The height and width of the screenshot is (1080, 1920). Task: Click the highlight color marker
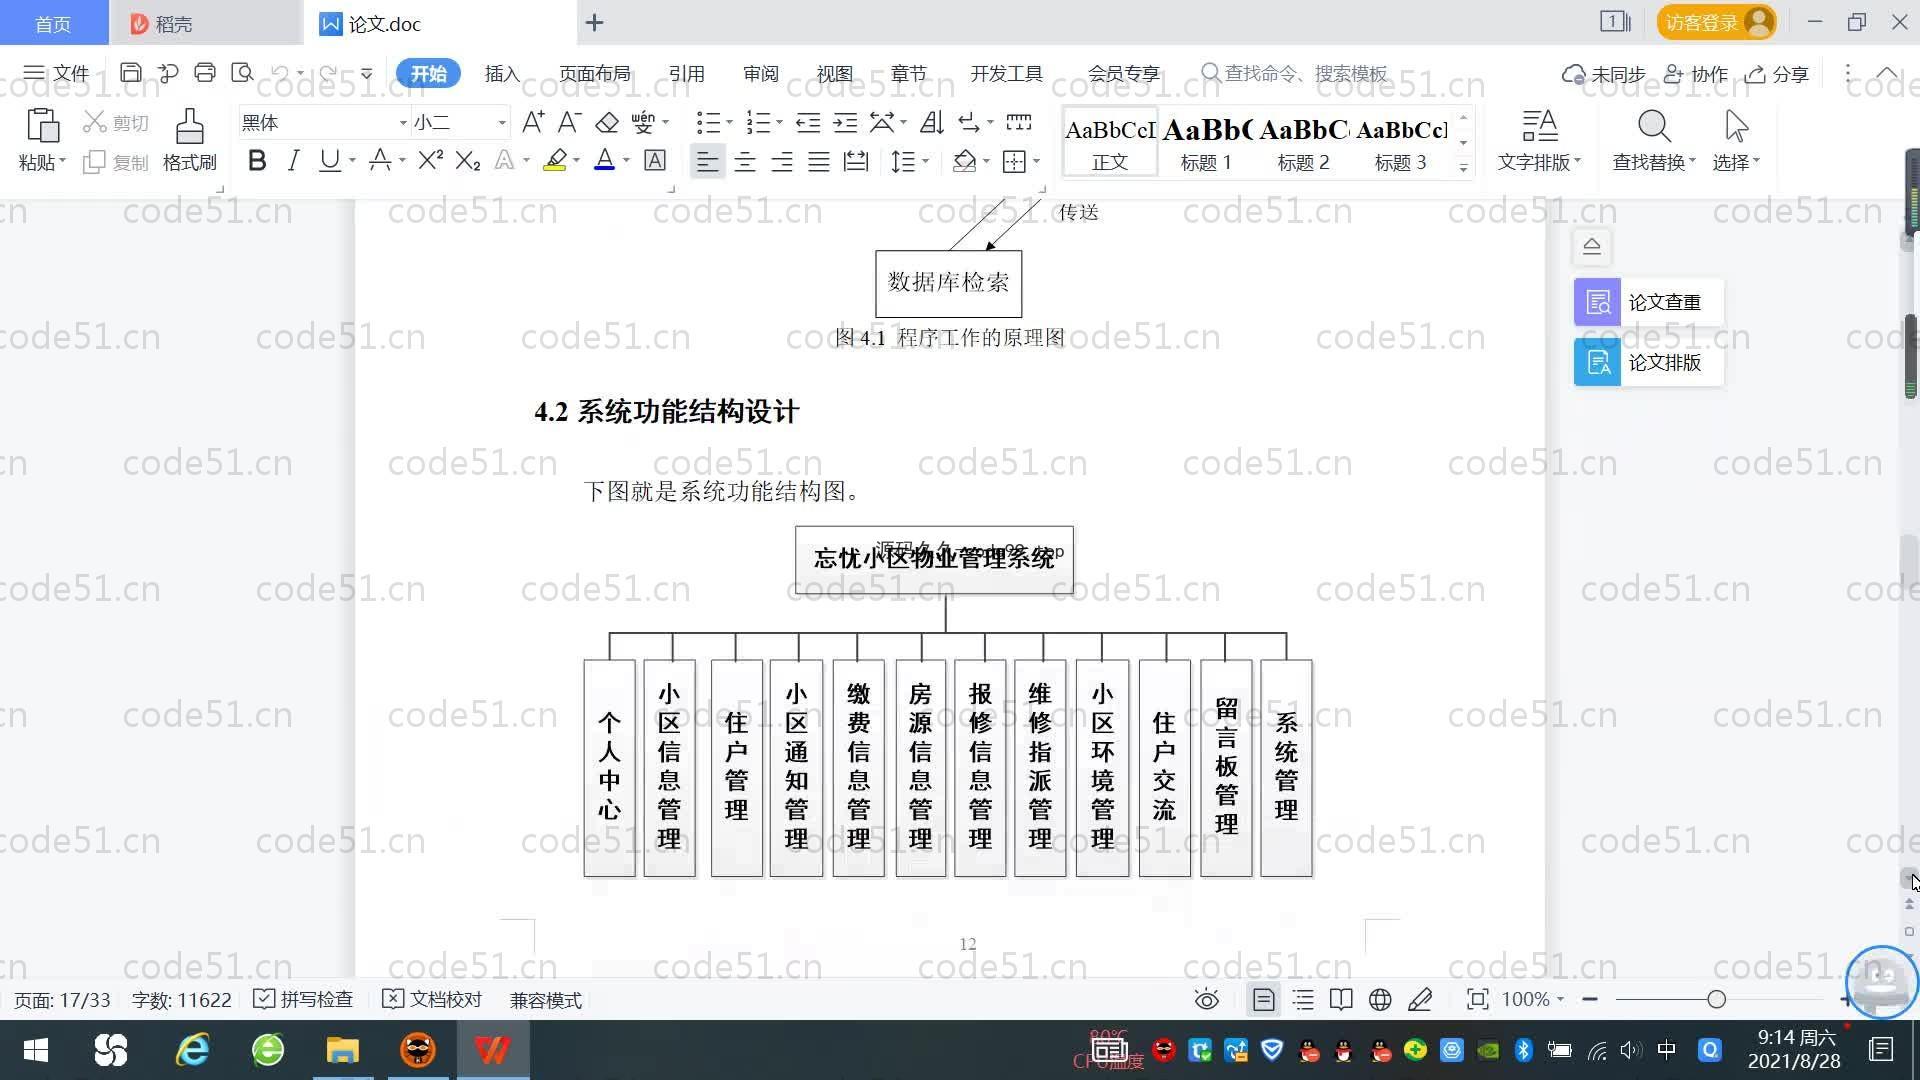coord(555,160)
